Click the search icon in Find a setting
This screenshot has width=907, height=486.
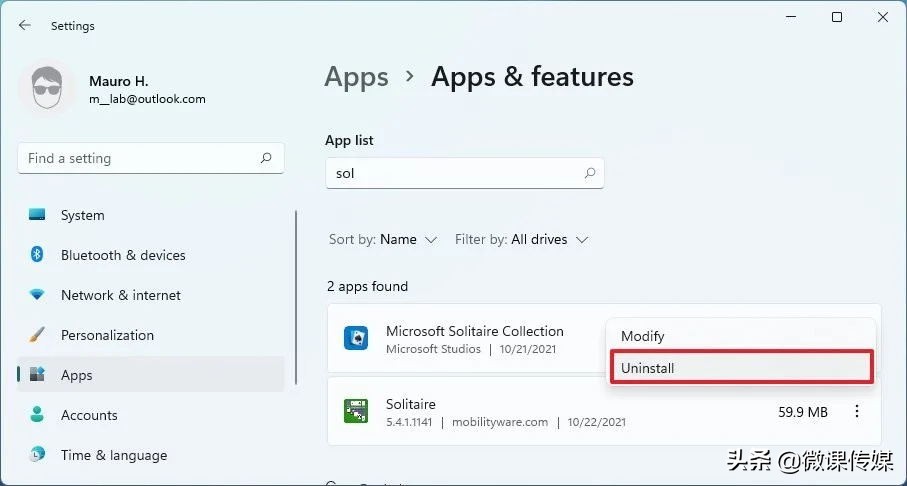[x=266, y=158]
